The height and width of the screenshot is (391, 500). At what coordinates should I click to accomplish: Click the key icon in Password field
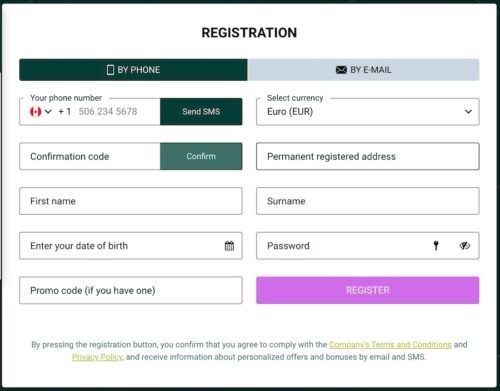tap(436, 246)
